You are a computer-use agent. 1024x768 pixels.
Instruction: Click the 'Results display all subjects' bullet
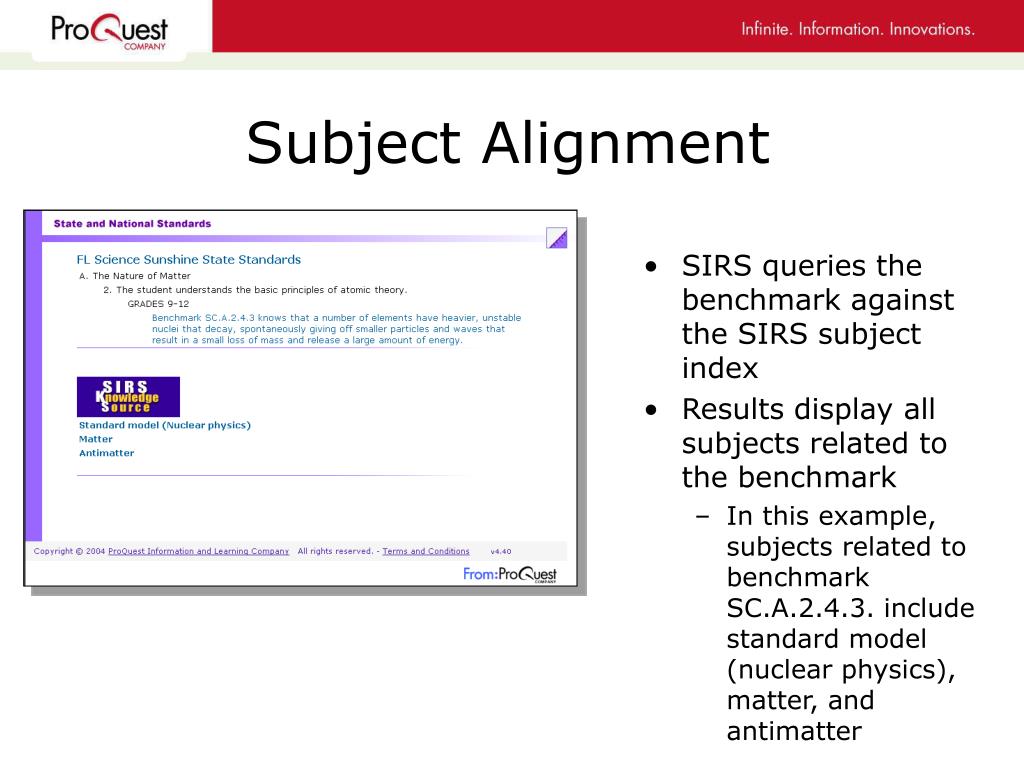814,443
